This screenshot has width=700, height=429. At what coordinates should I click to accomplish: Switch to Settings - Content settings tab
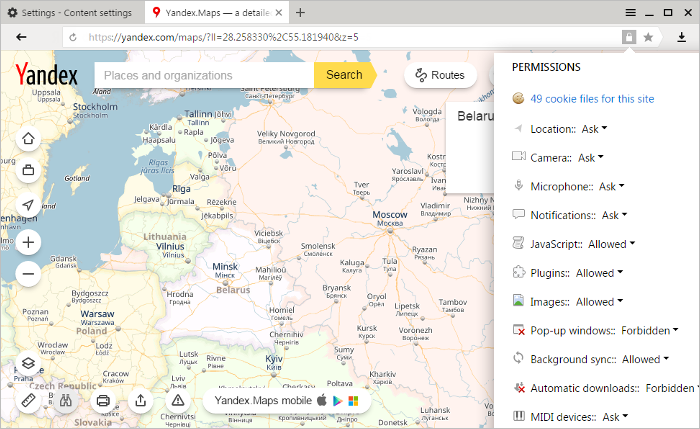tap(71, 12)
